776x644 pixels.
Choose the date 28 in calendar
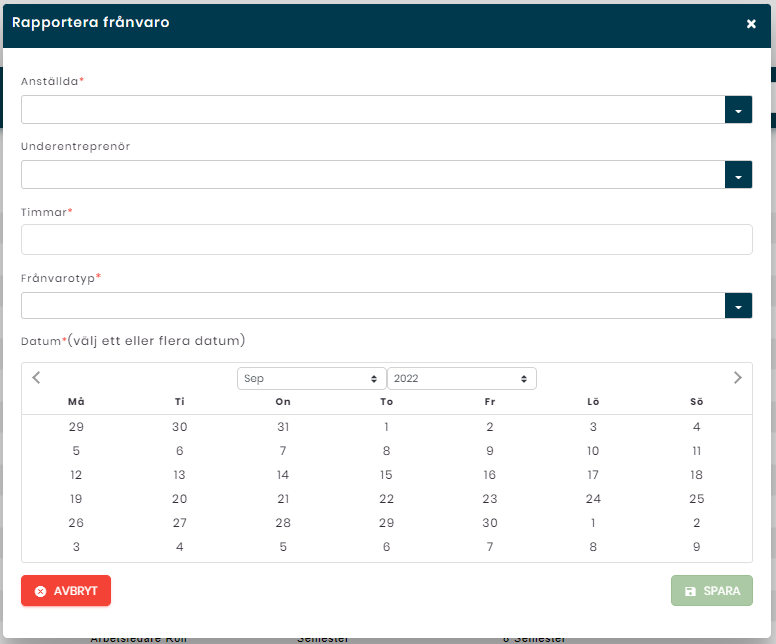point(283,523)
